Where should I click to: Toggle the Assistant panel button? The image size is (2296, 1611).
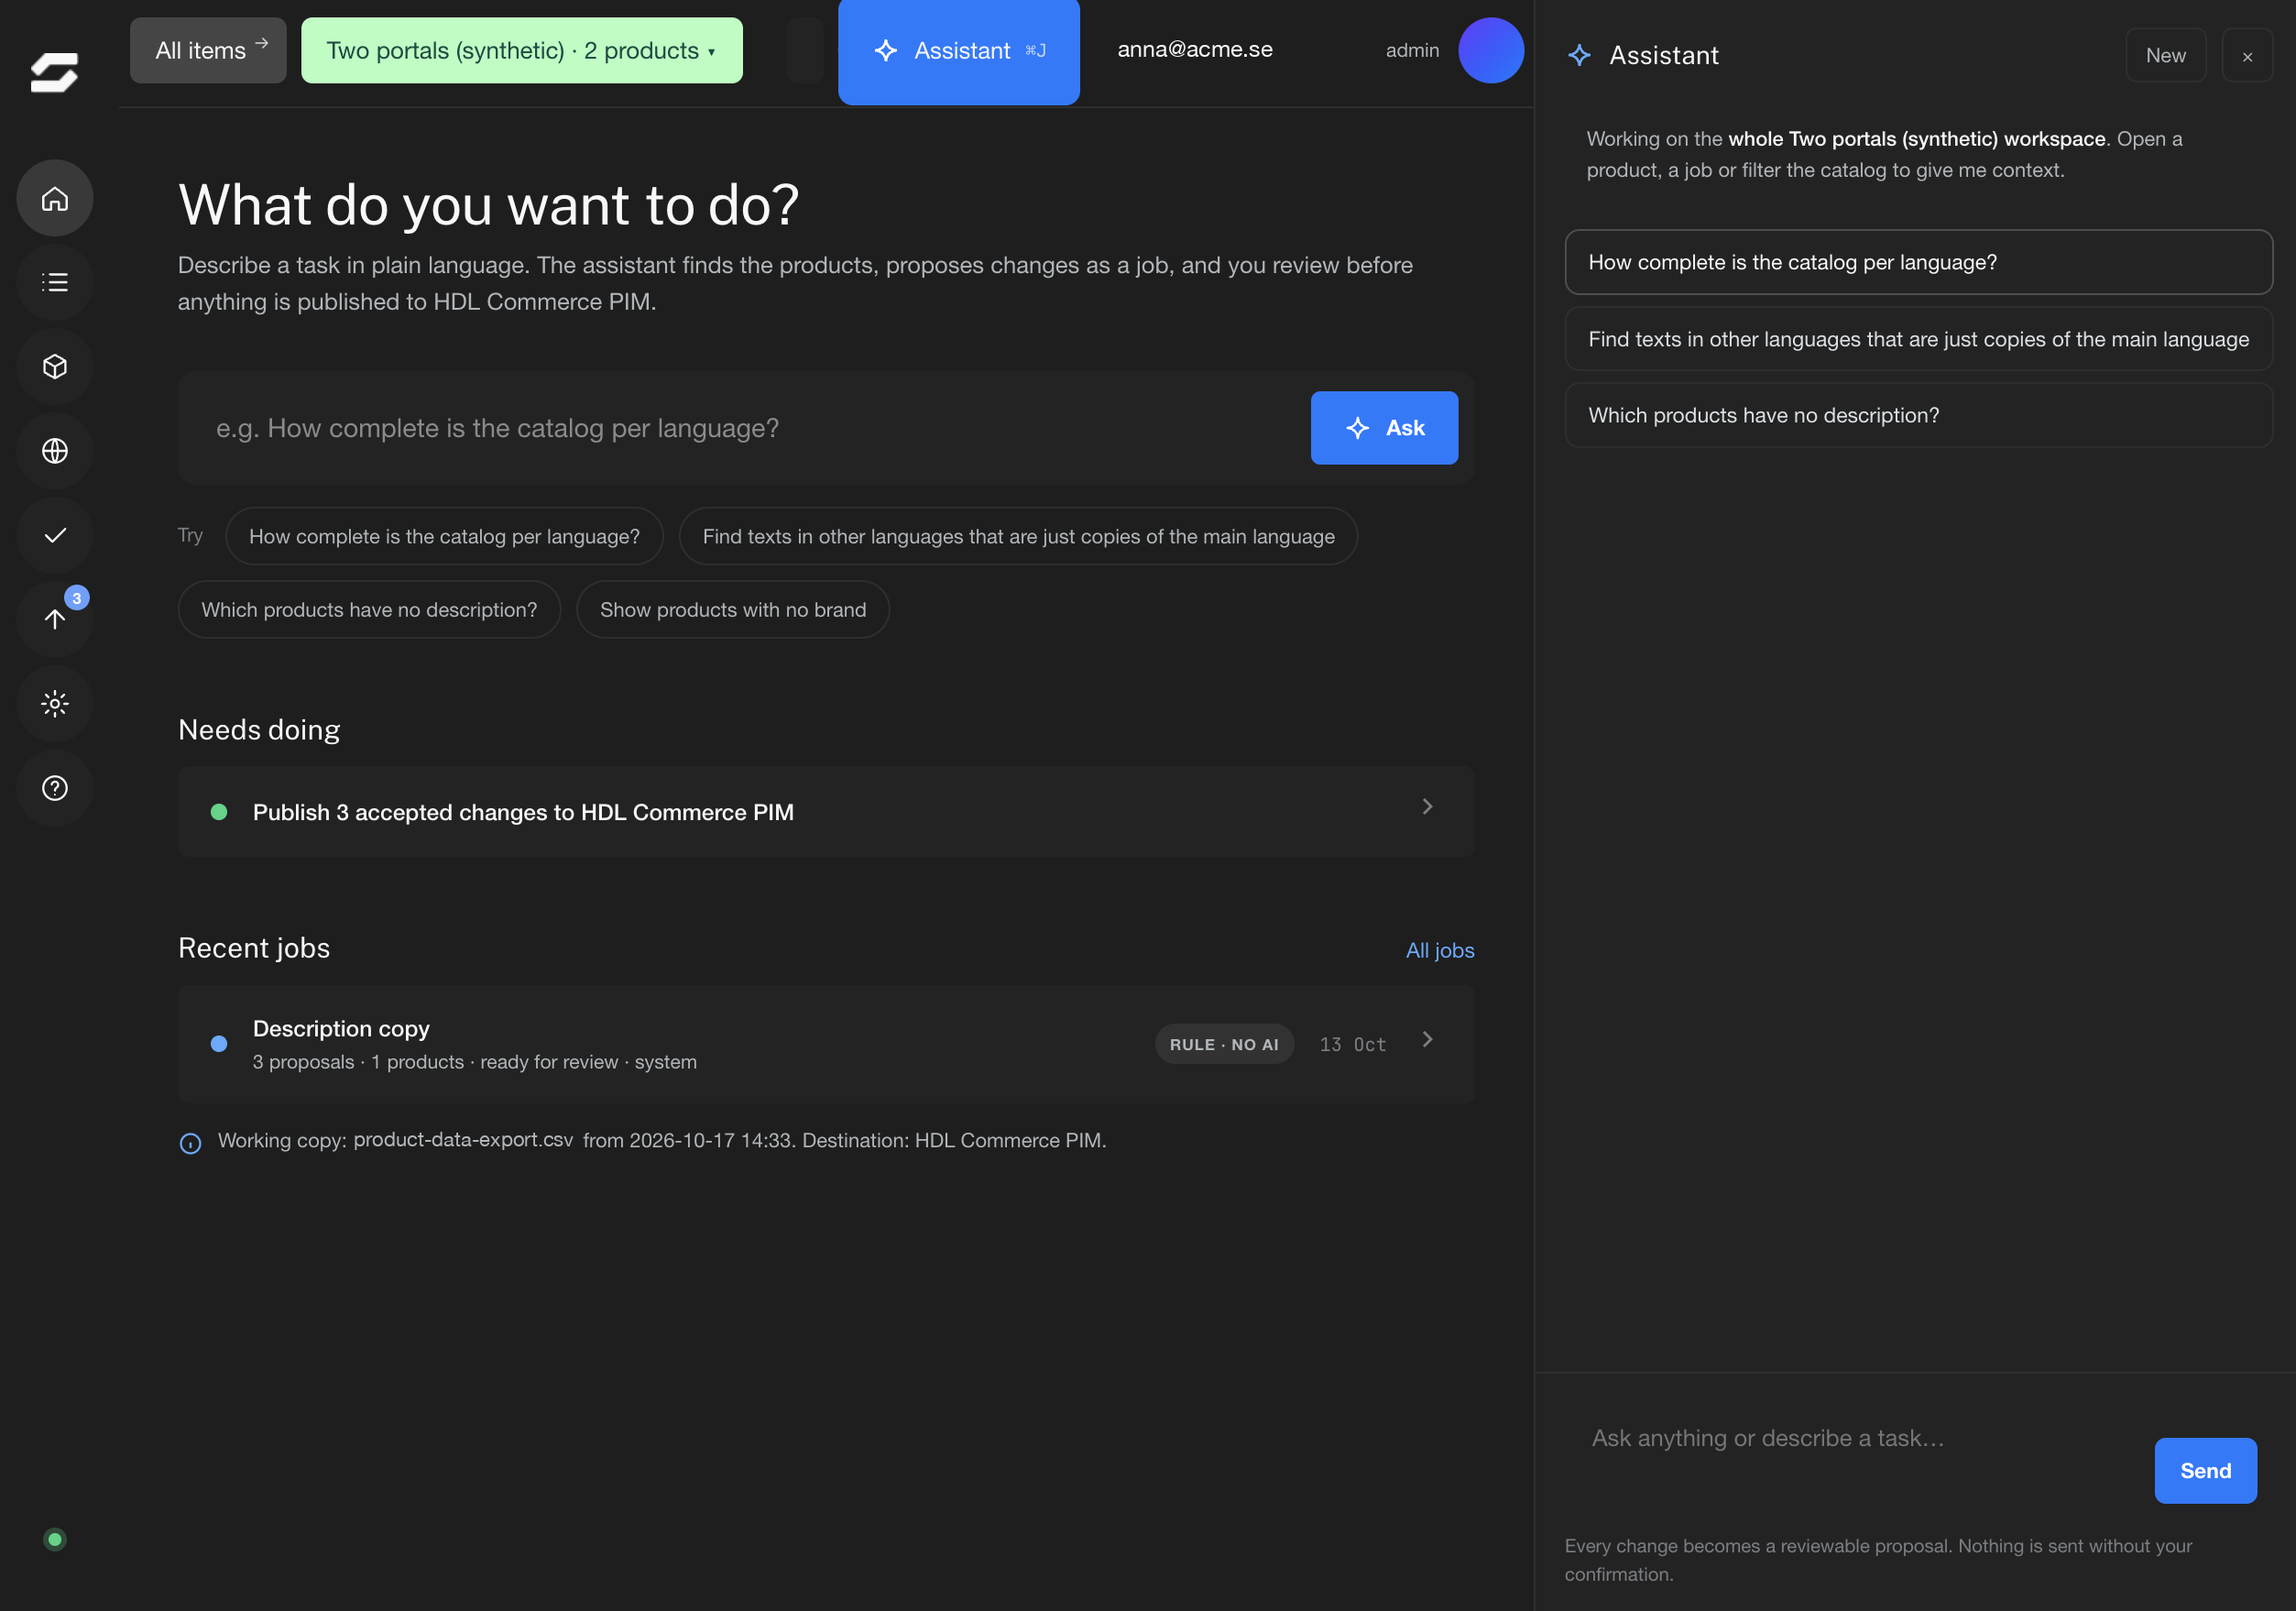958,50
